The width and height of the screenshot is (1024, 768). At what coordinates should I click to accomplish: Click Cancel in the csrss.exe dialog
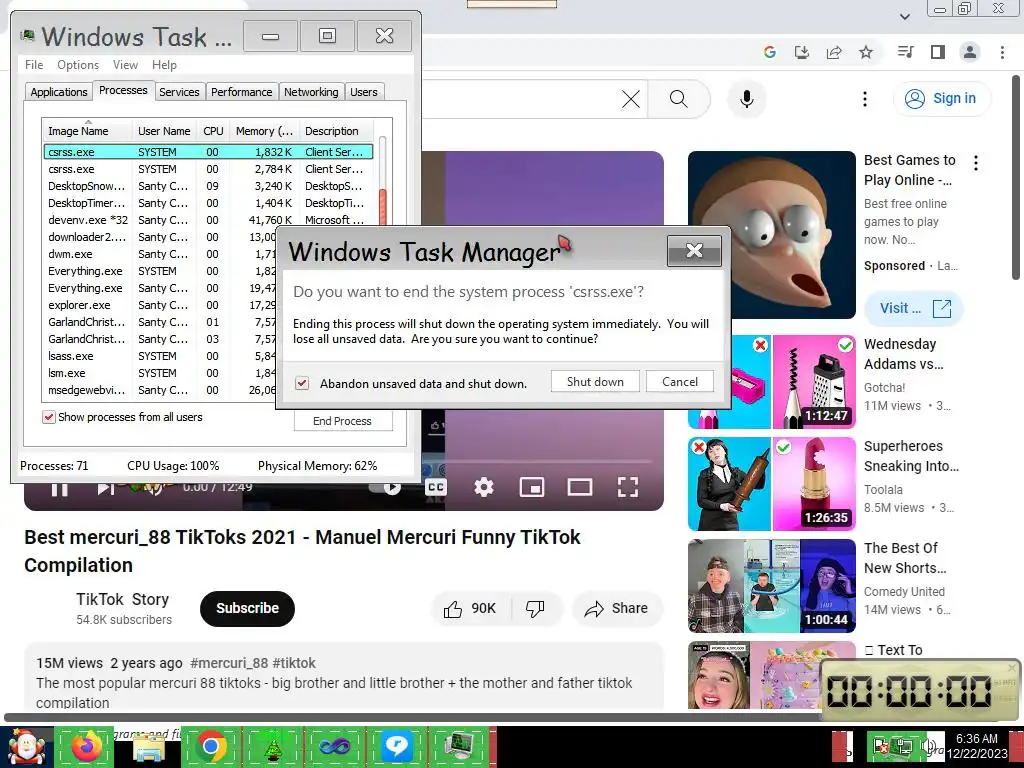679,381
